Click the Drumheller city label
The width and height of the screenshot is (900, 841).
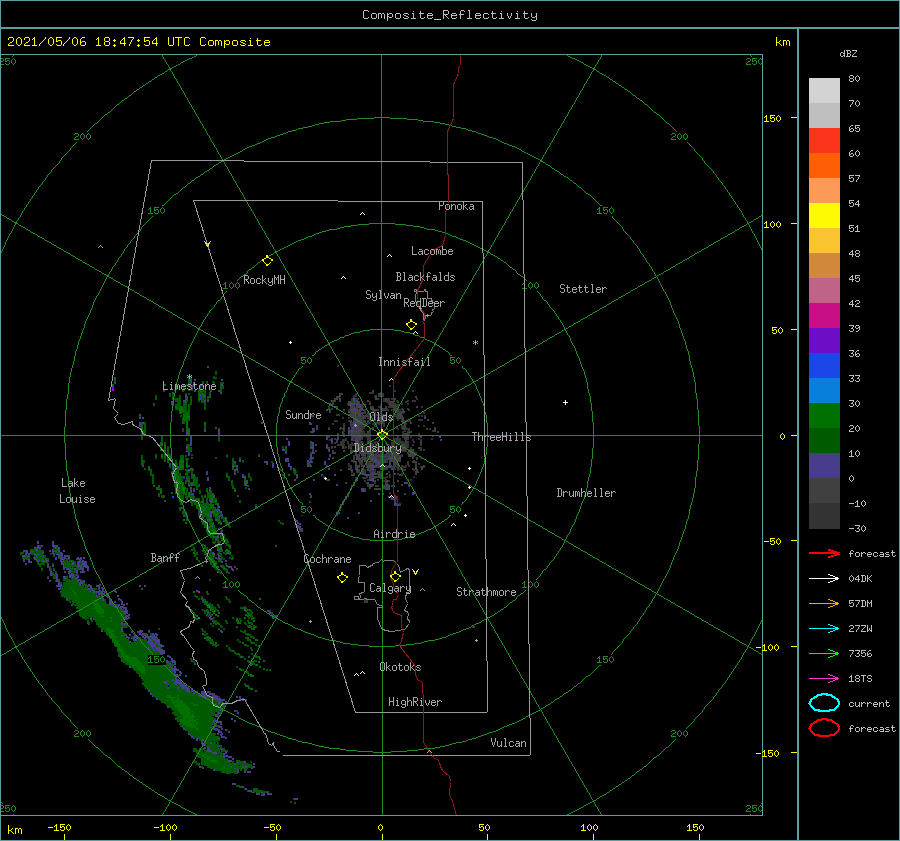point(586,493)
